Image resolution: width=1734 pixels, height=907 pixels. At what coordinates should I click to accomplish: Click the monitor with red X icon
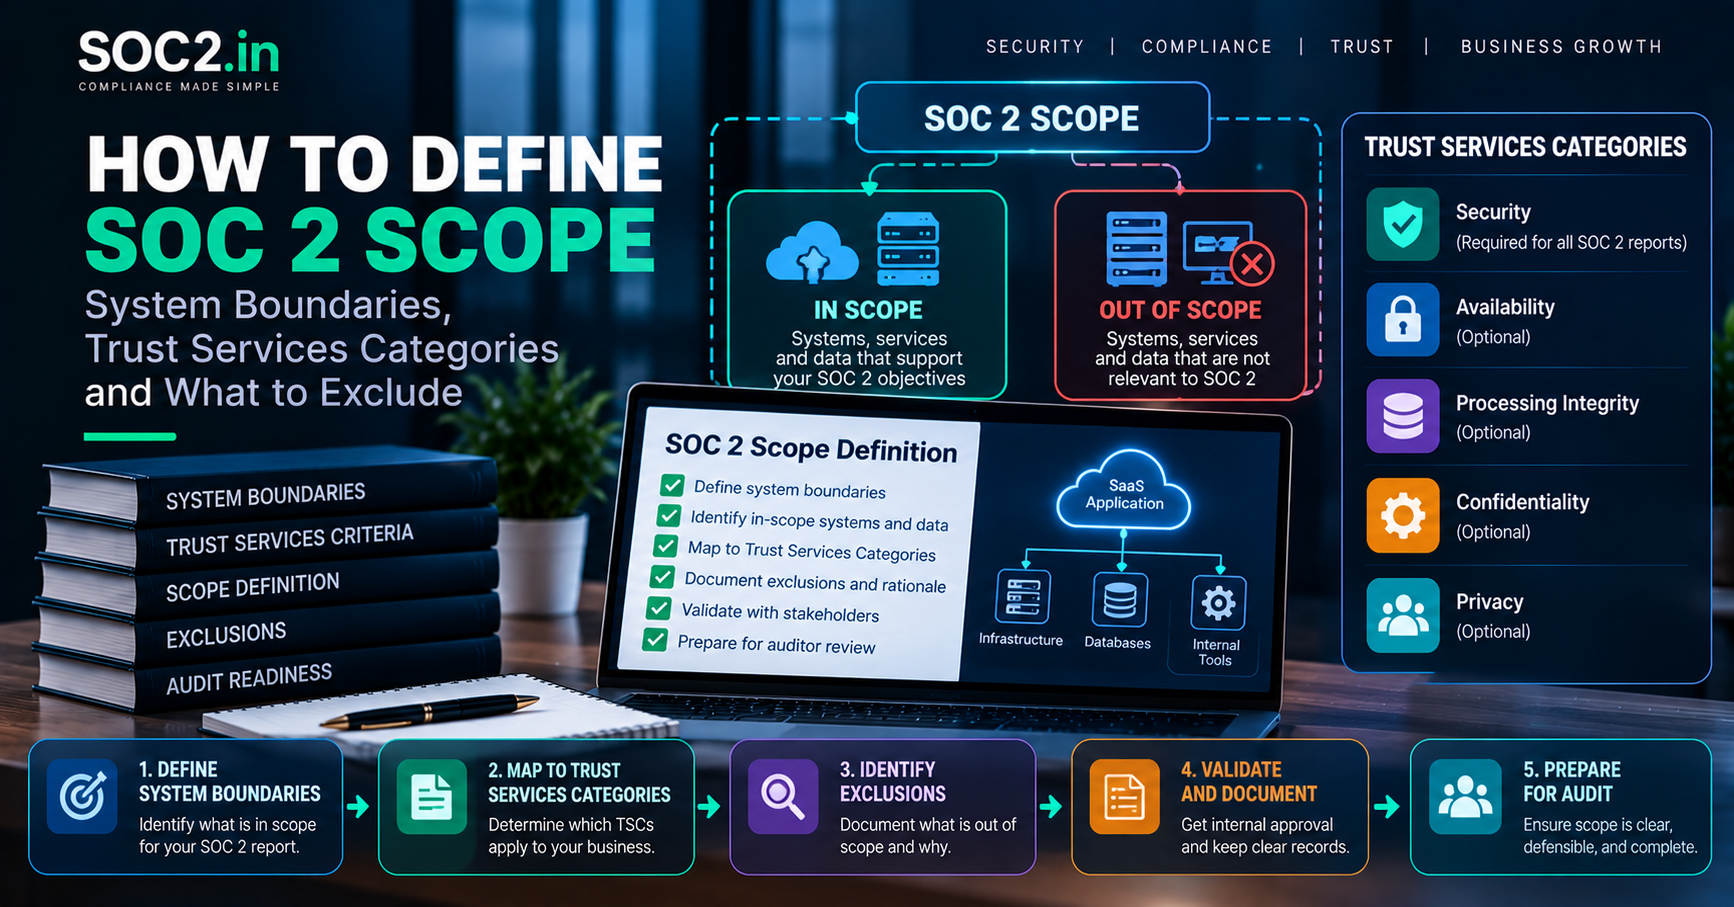point(1228,254)
